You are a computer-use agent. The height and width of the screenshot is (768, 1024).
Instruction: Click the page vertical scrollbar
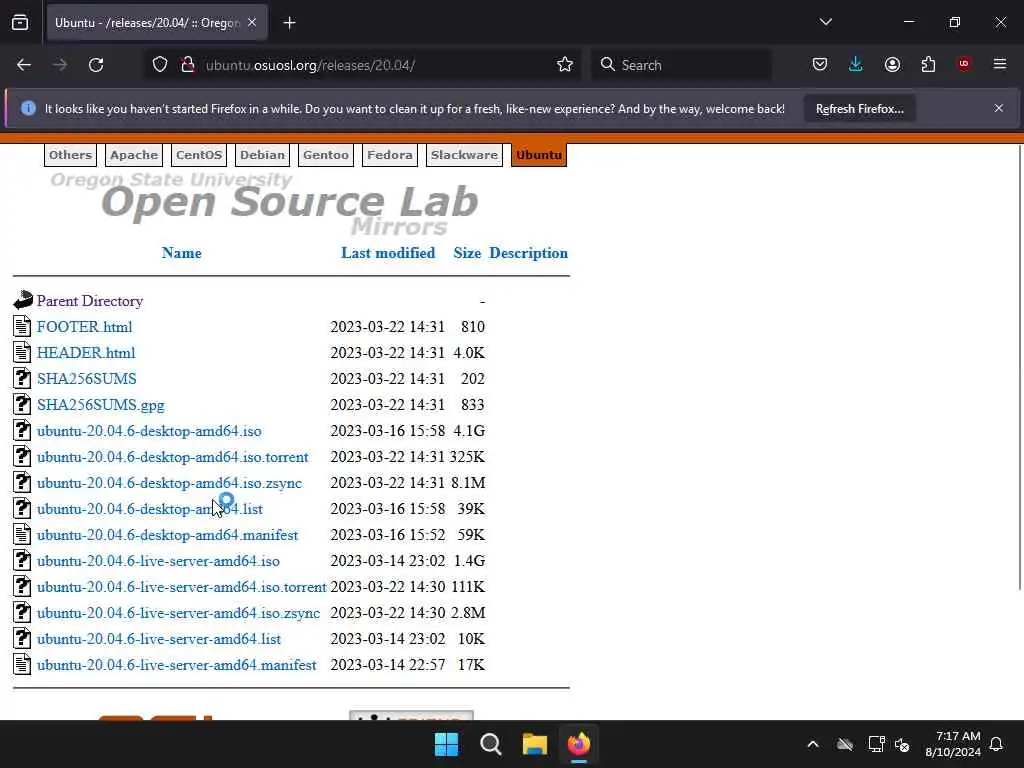(x=1019, y=368)
